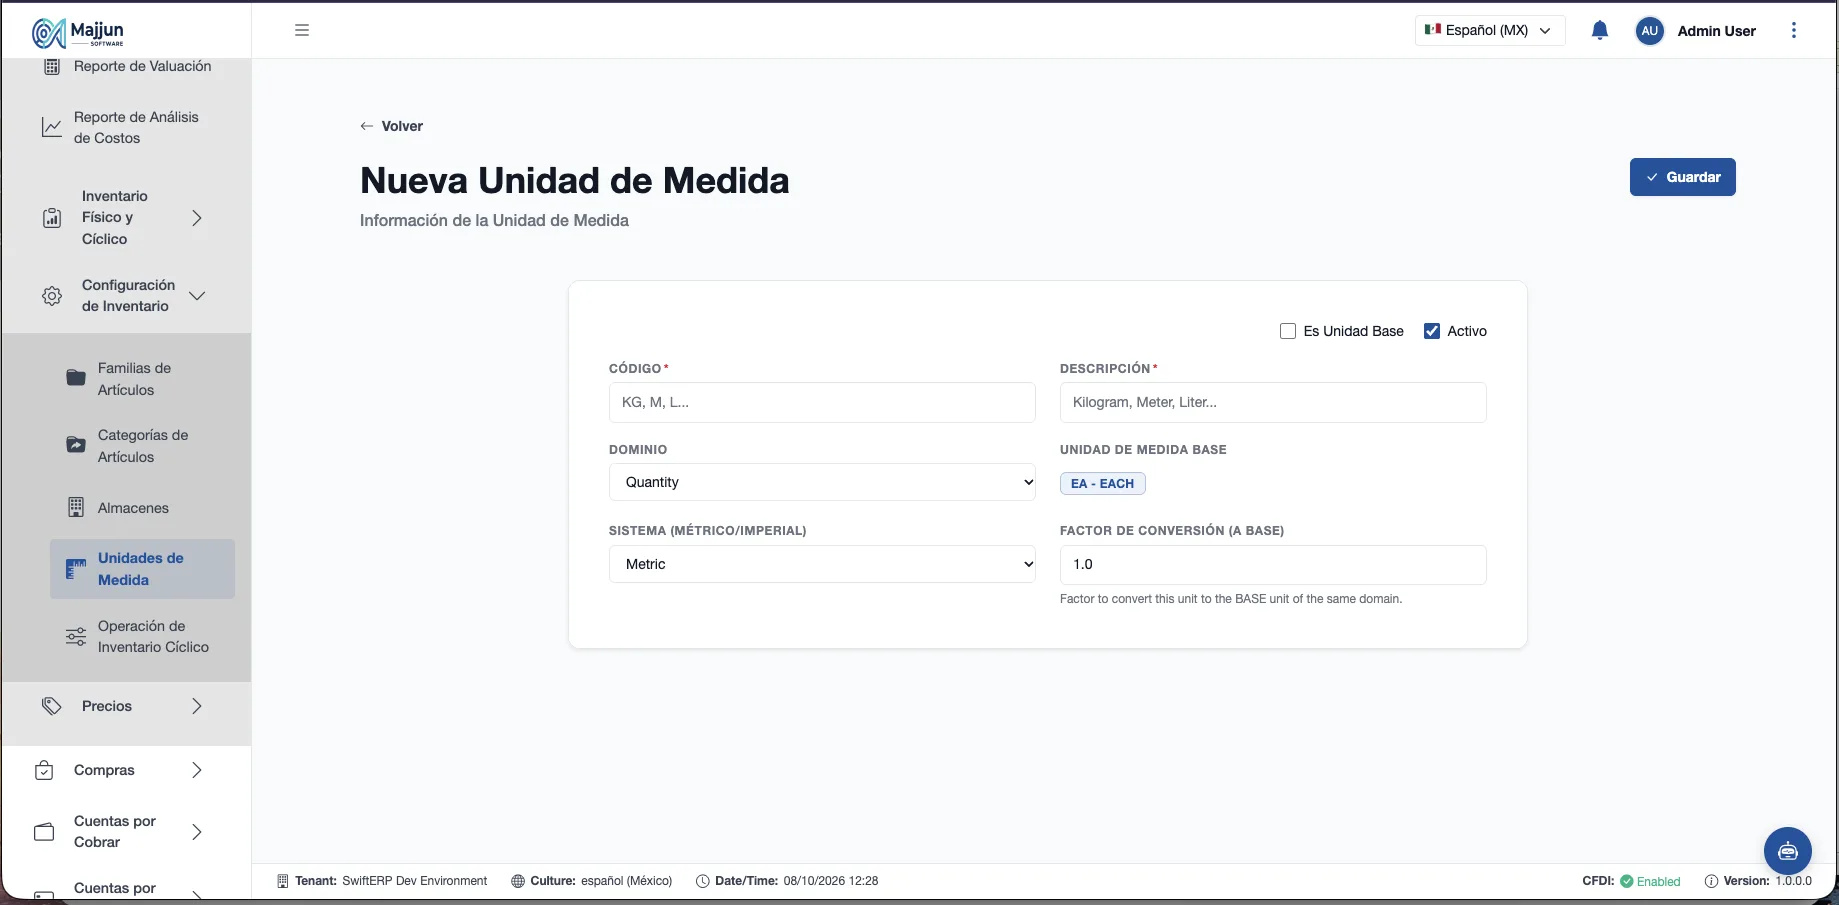Focus the Descripción input field
This screenshot has height=905, width=1839.
1273,402
